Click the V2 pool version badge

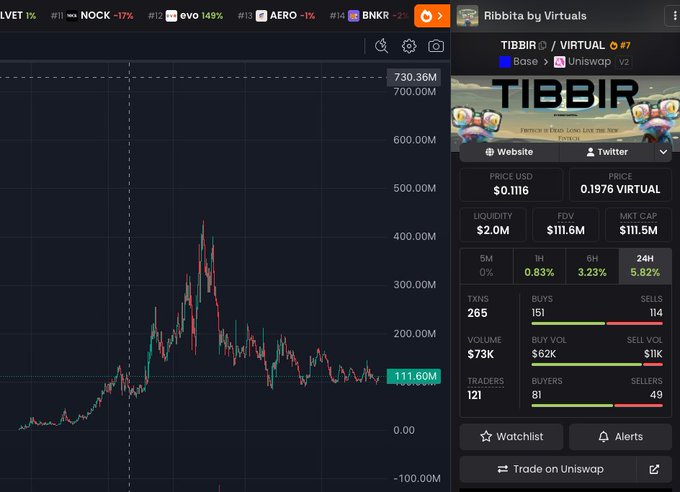tap(624, 62)
